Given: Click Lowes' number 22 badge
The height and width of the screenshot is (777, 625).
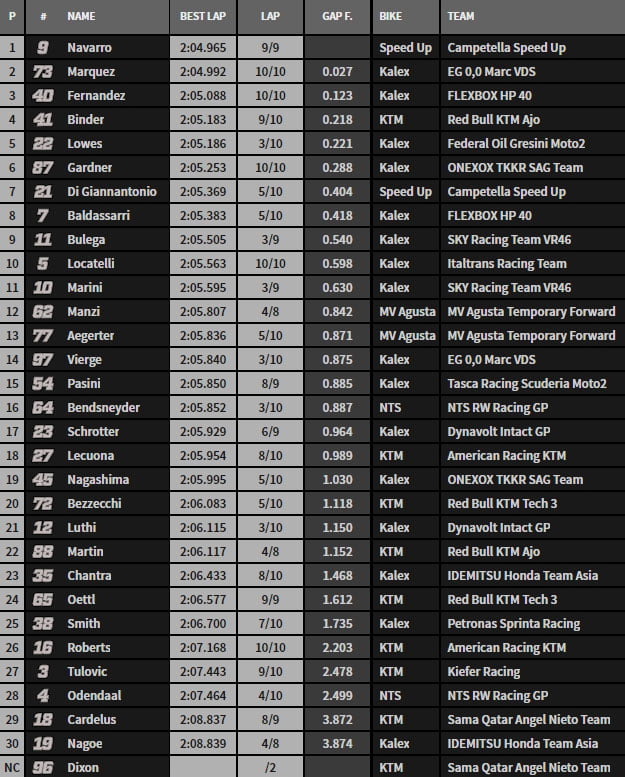Looking at the screenshot, I should click(x=43, y=143).
